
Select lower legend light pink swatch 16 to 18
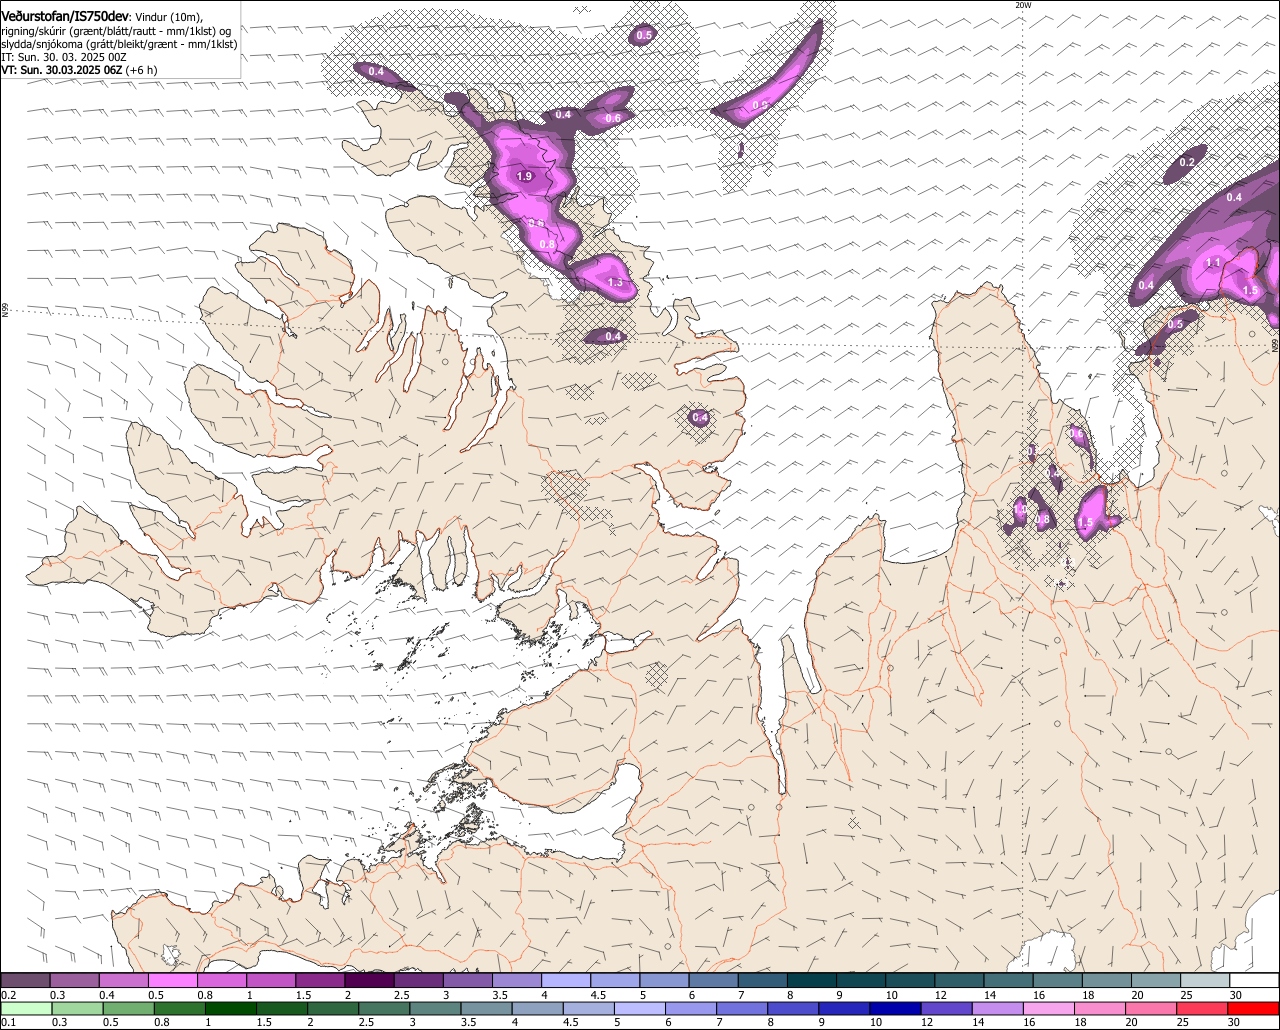tap(1049, 1008)
